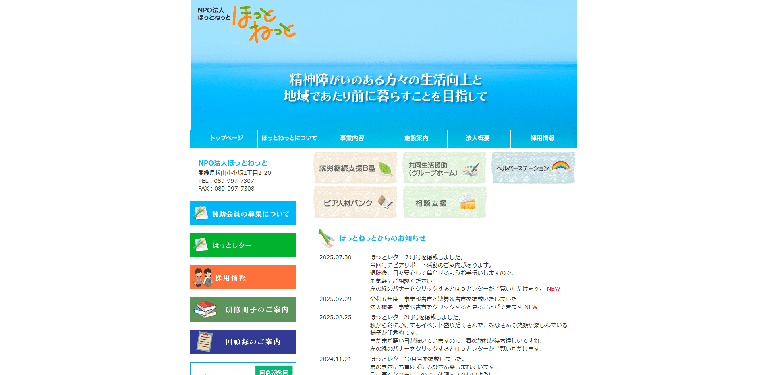The image size is (767, 375).
Task: Click the paint palette icon on グループホーム card
Action: click(x=471, y=170)
